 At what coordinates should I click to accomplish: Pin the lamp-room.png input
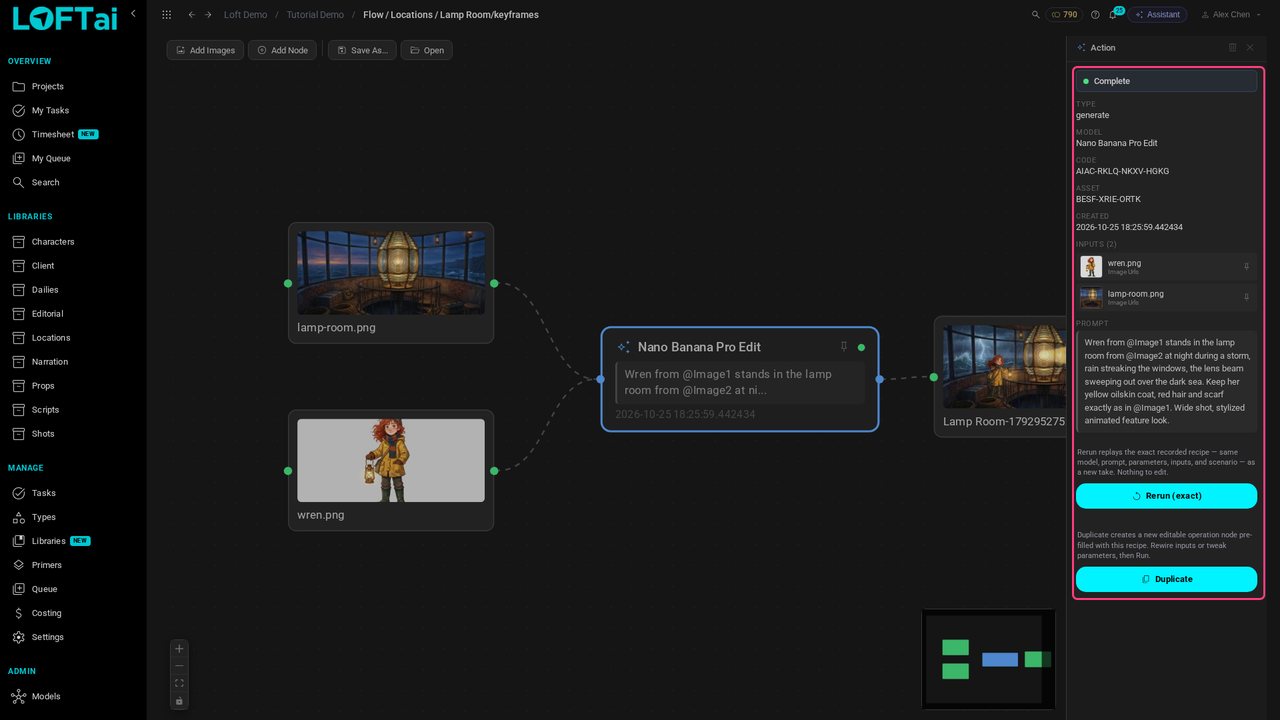point(1246,298)
